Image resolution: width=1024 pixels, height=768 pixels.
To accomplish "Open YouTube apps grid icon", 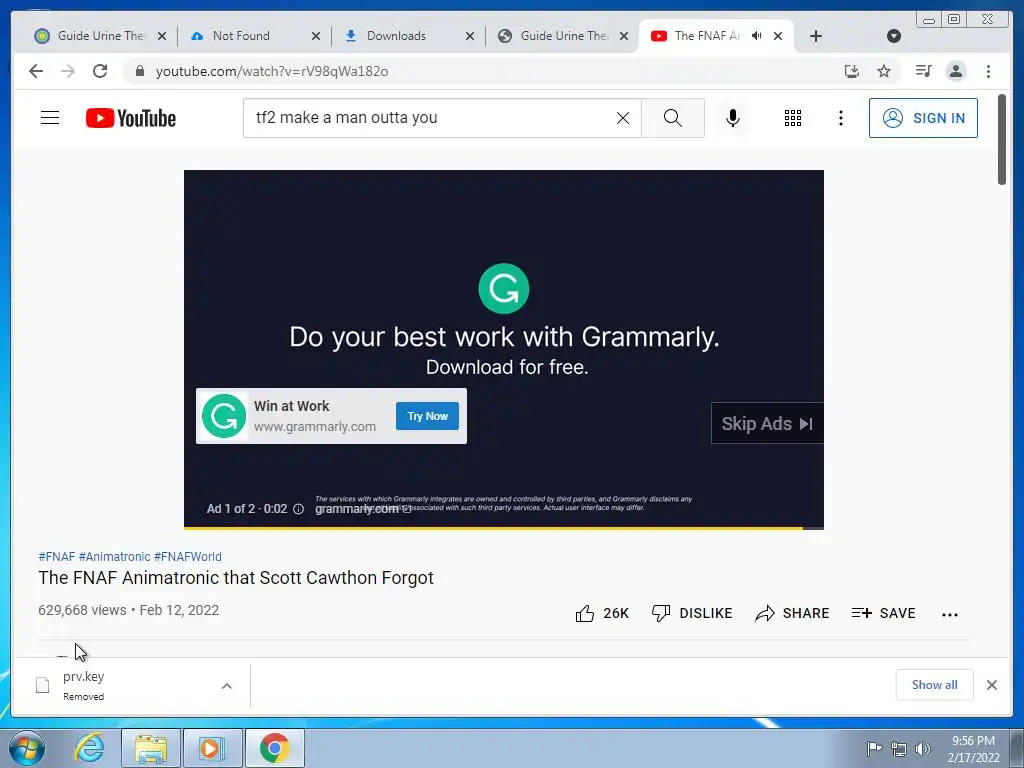I will coord(793,118).
